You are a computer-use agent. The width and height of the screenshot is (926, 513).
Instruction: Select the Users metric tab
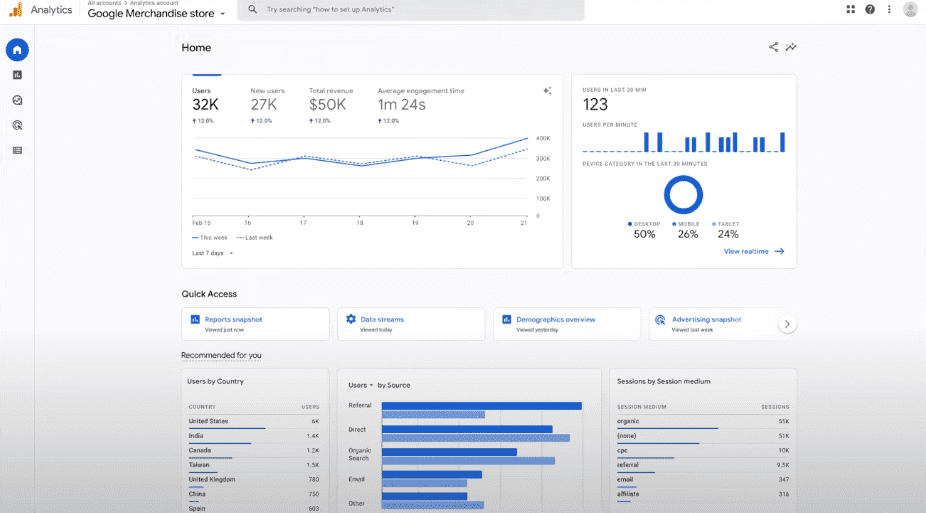(205, 104)
